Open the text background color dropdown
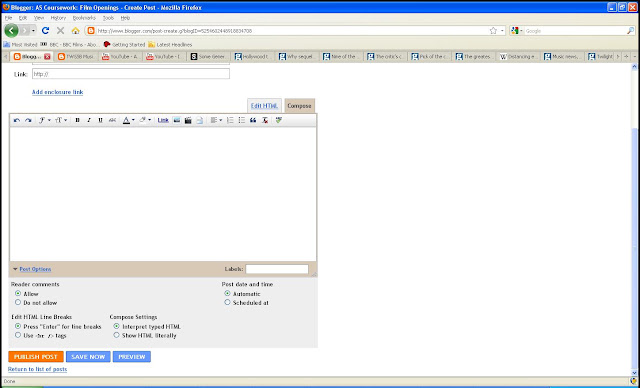 point(145,120)
